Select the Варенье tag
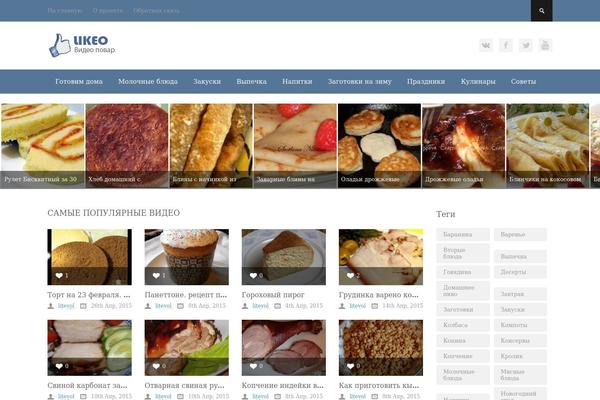Image resolution: width=600 pixels, height=400 pixels. point(520,234)
